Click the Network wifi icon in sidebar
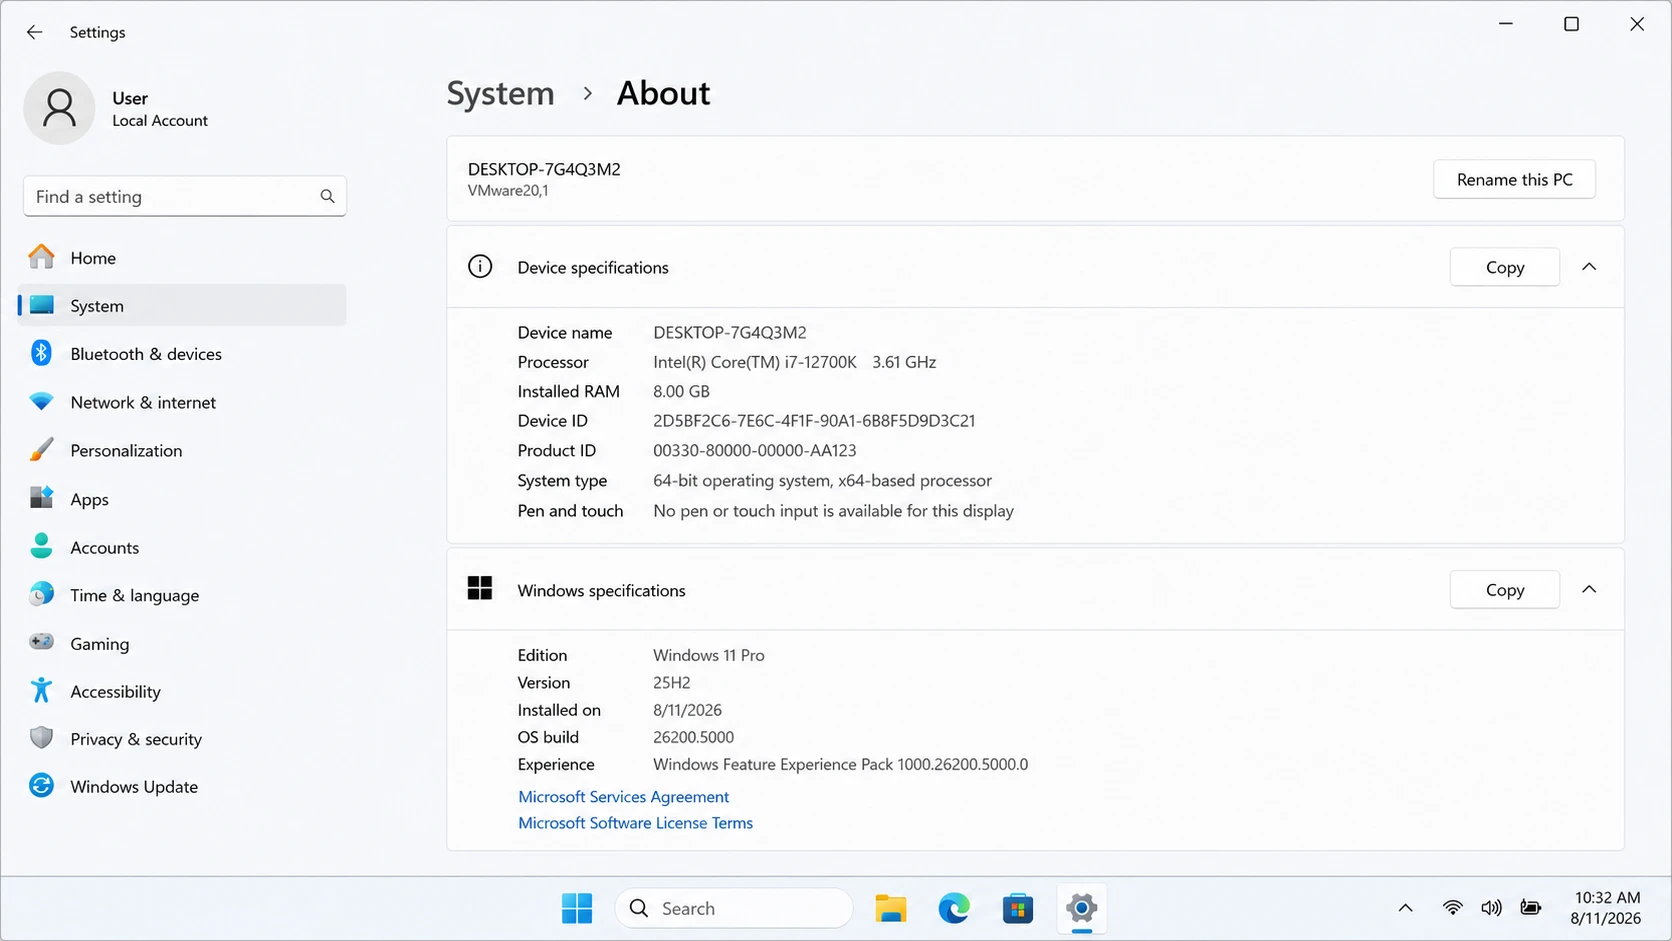This screenshot has width=1672, height=941. point(41,401)
